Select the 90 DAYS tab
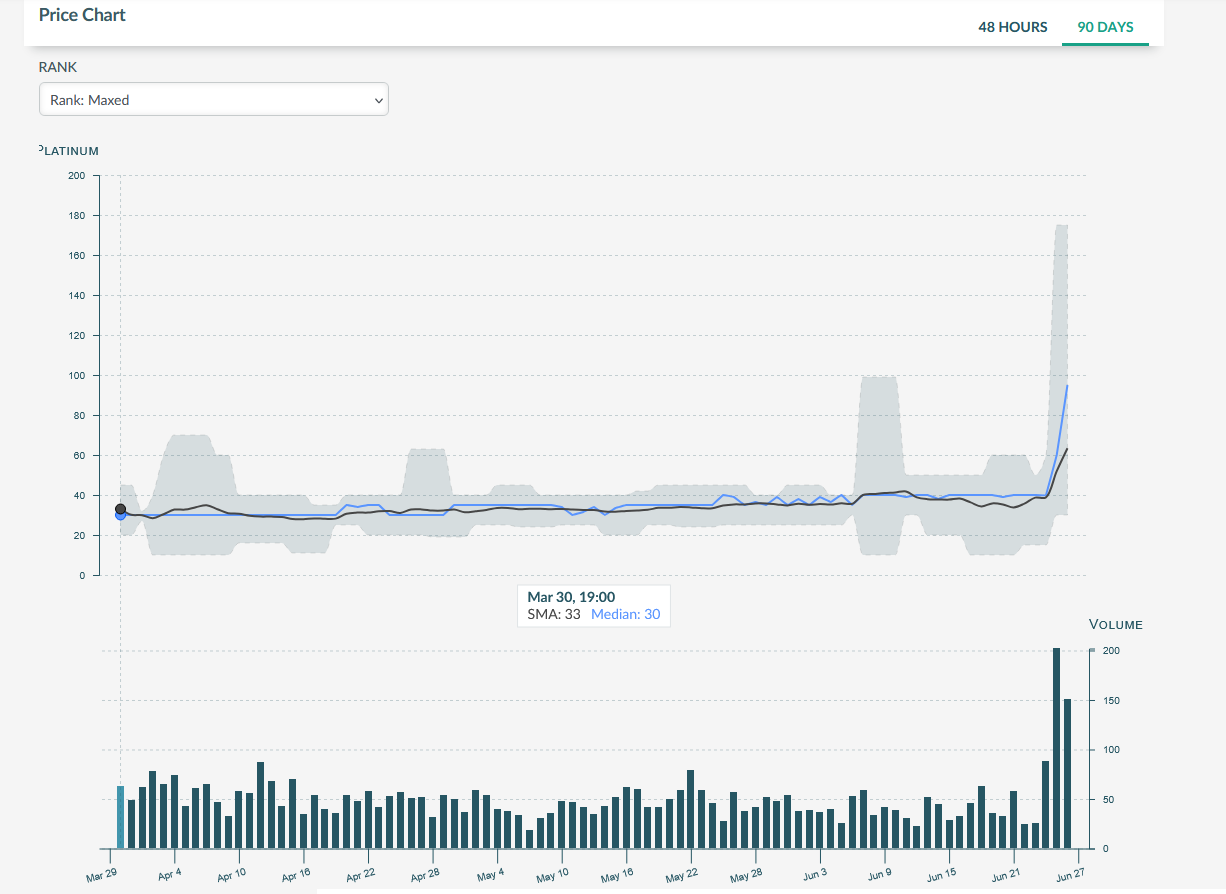Image resolution: width=1226 pixels, height=894 pixels. [x=1105, y=27]
